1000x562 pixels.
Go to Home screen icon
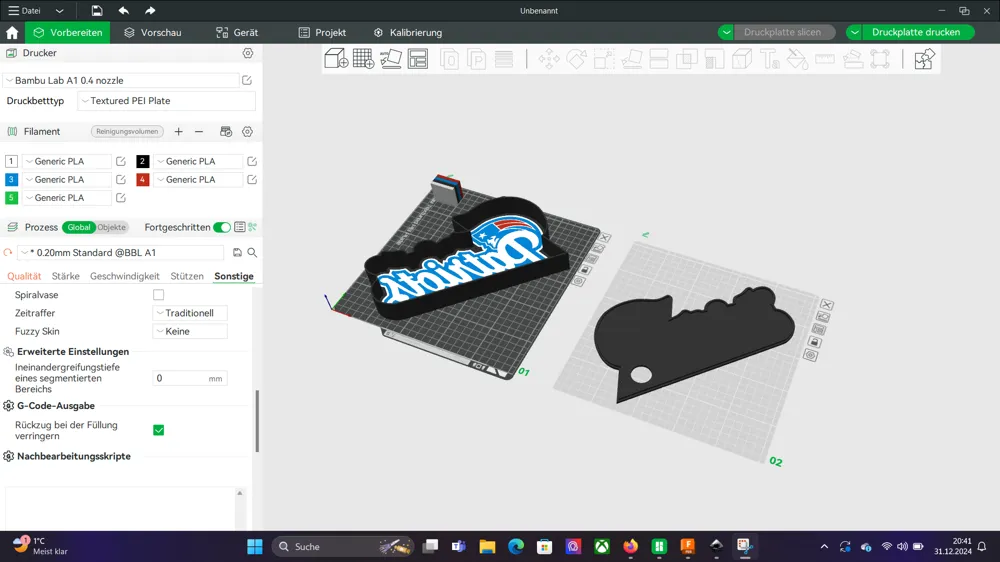coord(12,33)
